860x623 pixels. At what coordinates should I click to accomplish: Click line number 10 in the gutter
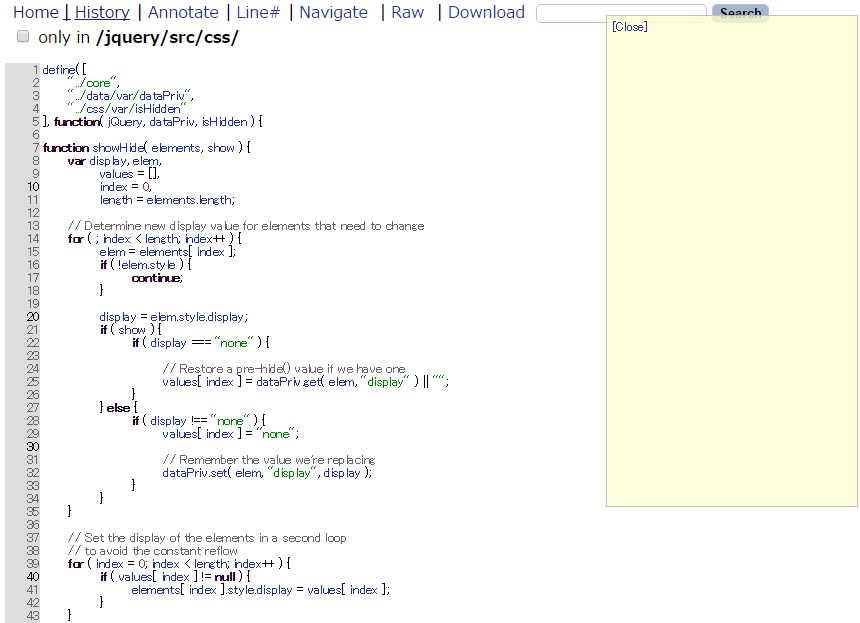(33, 187)
